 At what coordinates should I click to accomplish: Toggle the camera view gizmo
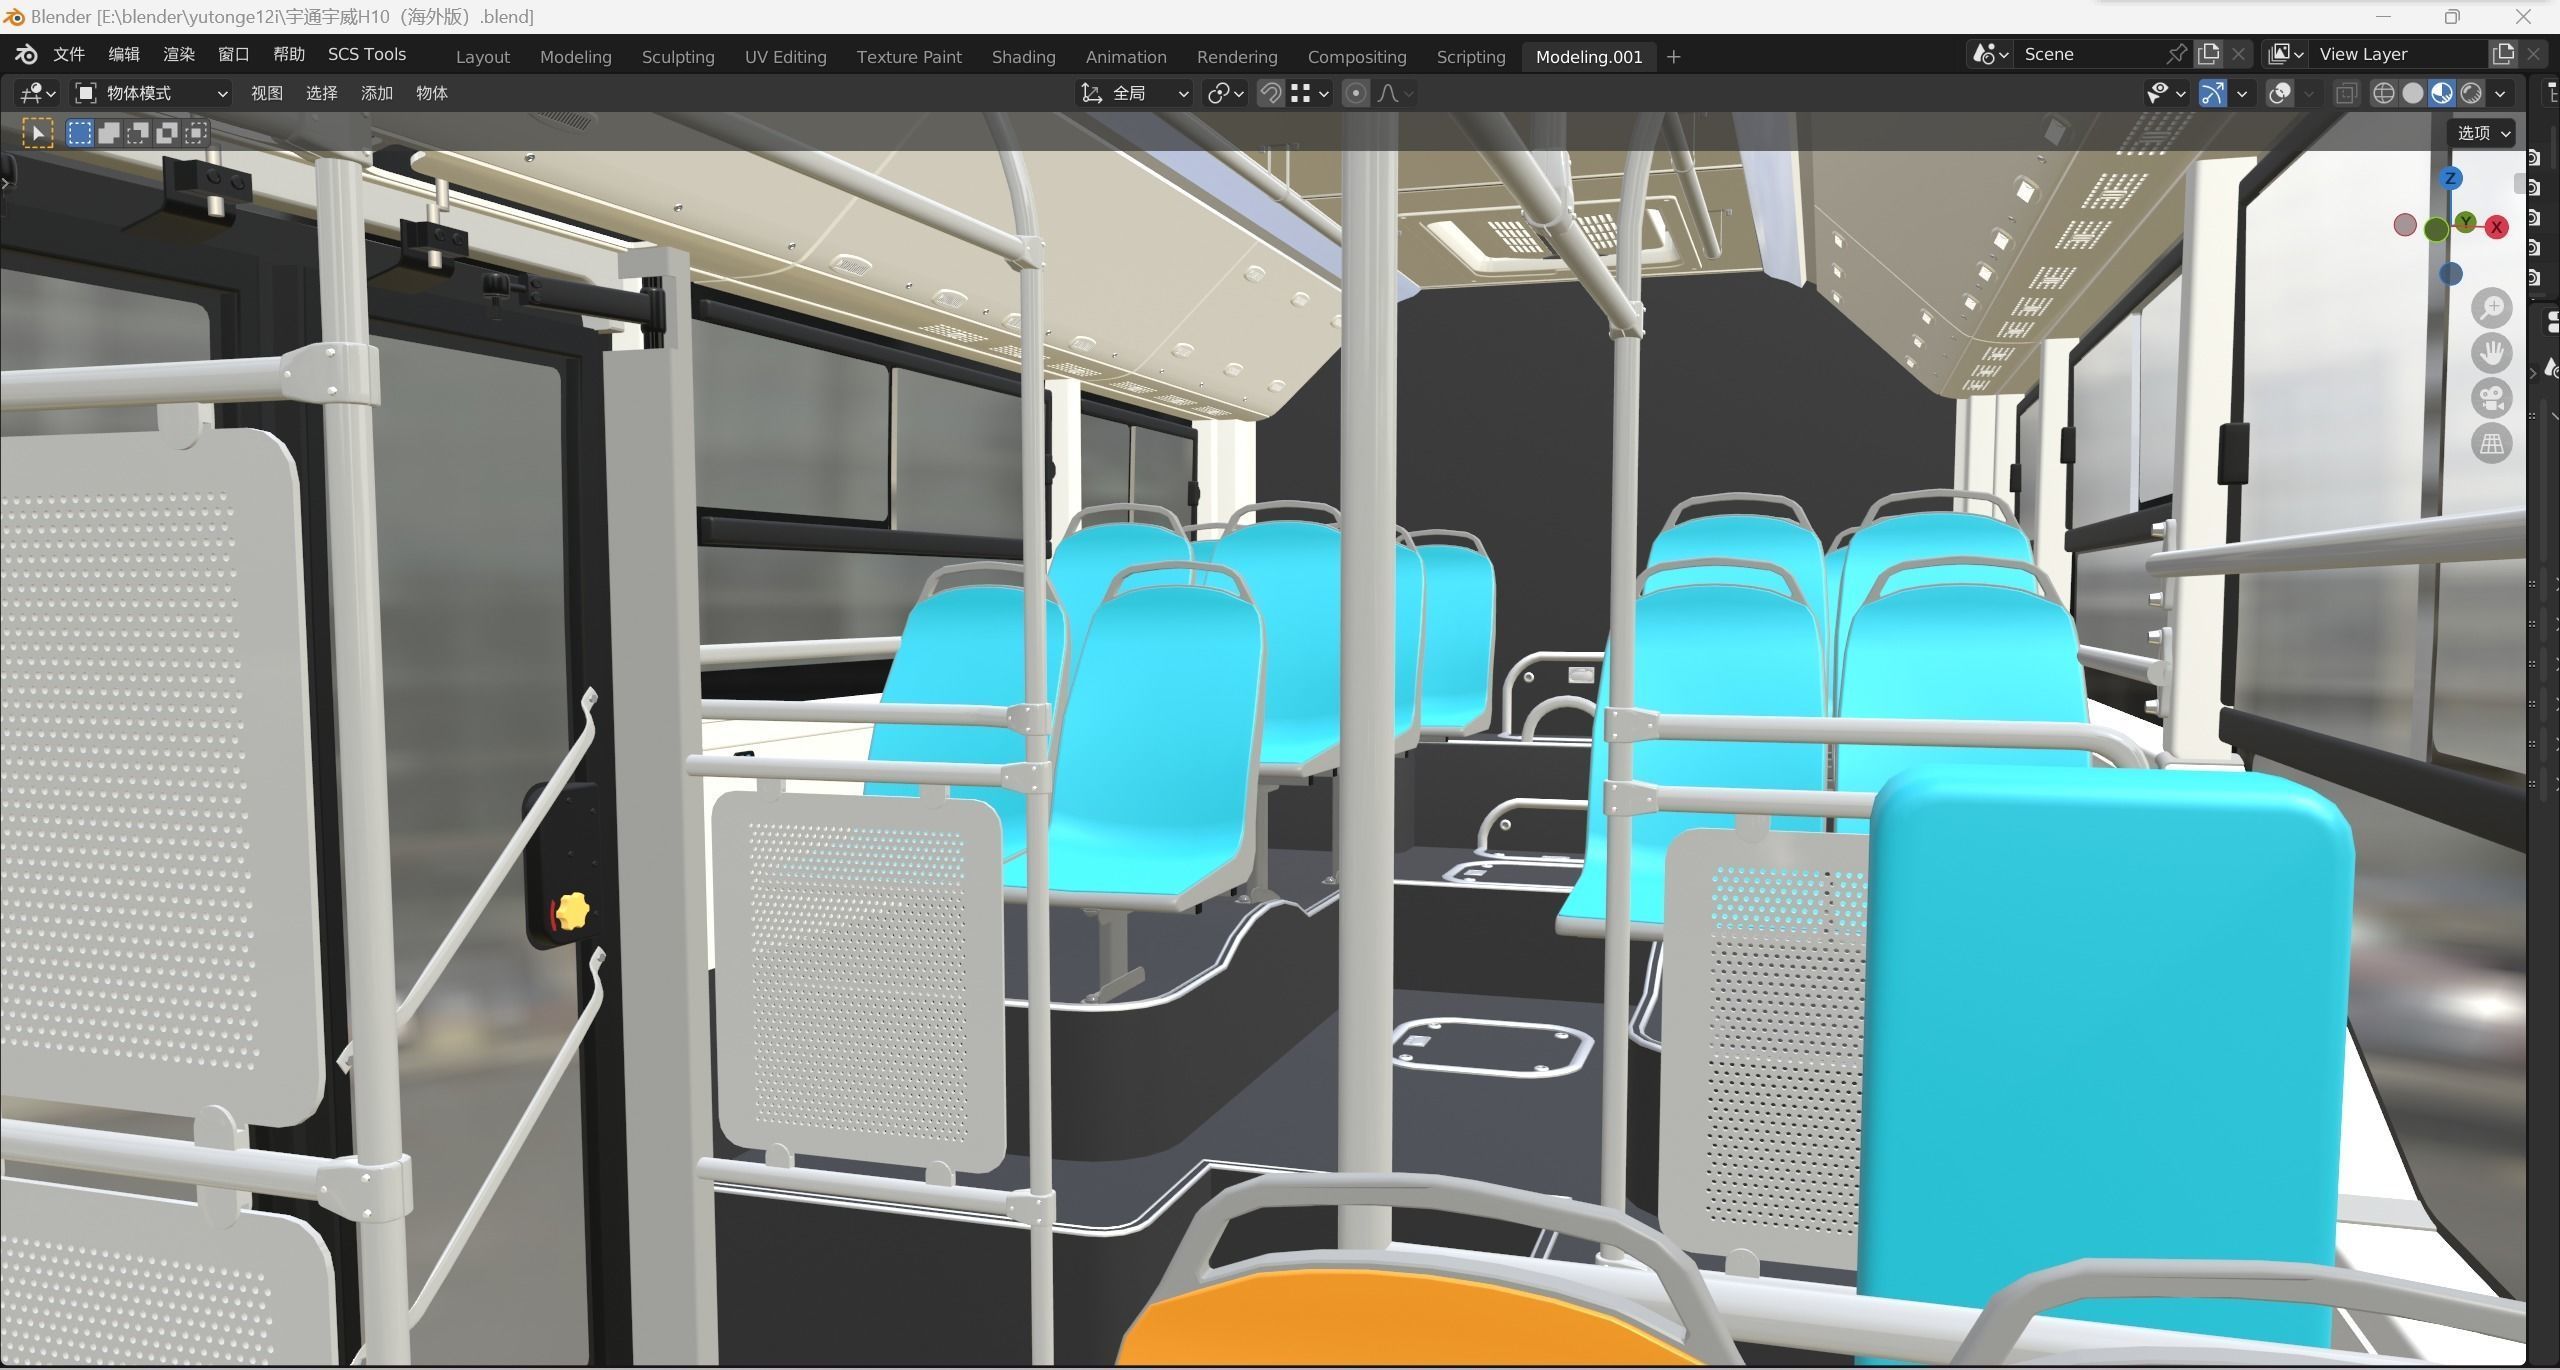pos(2491,398)
